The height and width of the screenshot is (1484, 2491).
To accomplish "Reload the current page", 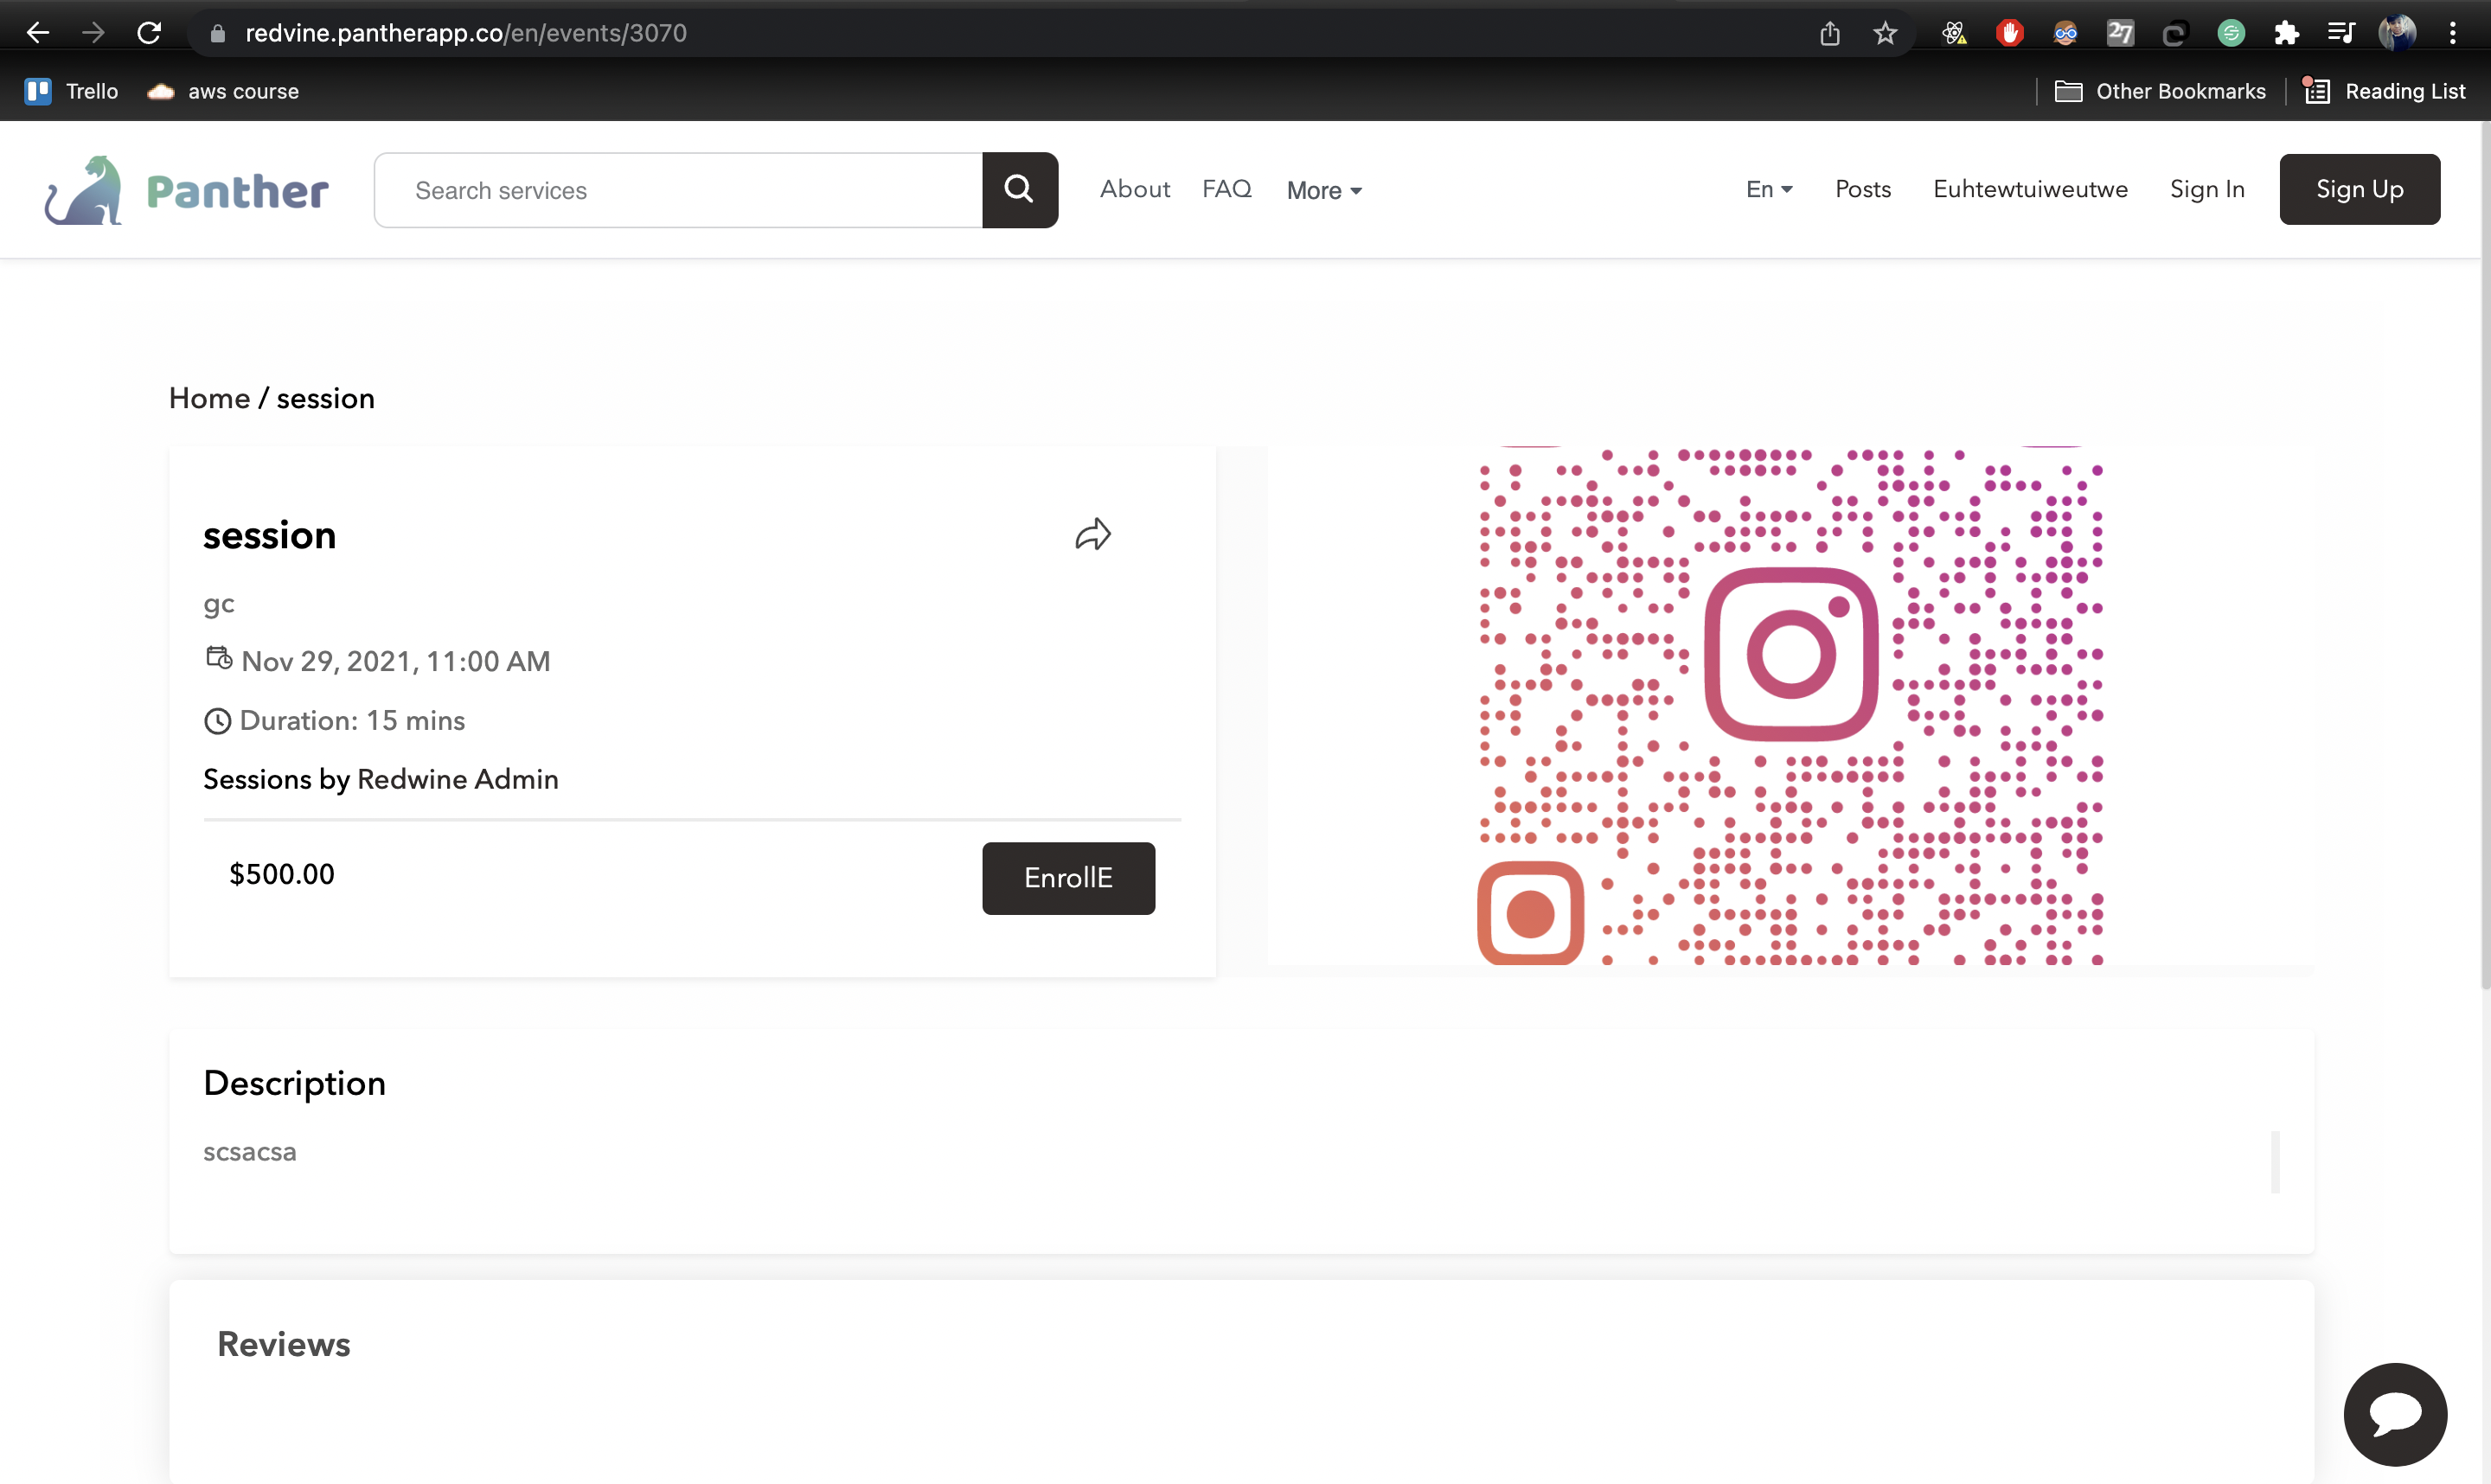I will pyautogui.click(x=149, y=33).
